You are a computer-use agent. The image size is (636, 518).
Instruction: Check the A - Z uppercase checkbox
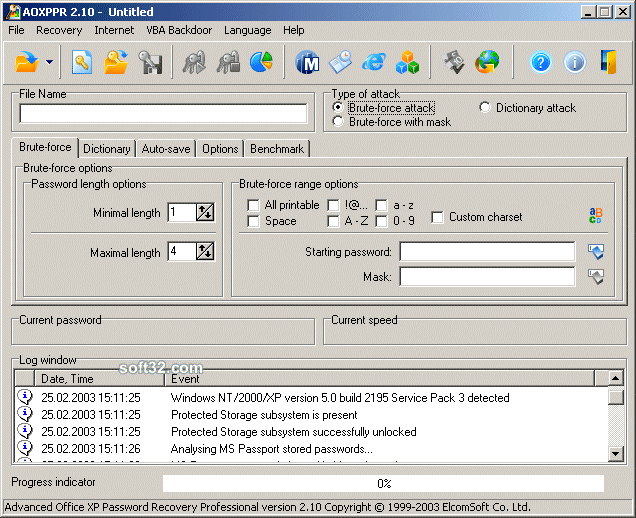pos(333,221)
